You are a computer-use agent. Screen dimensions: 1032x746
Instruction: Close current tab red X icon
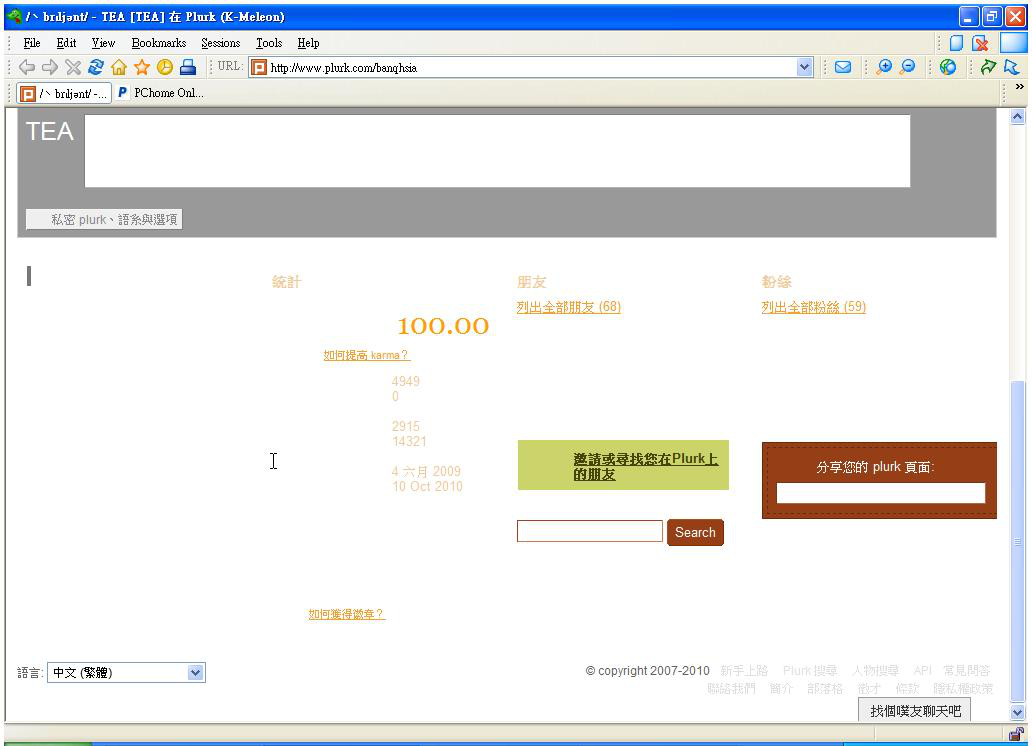point(981,43)
